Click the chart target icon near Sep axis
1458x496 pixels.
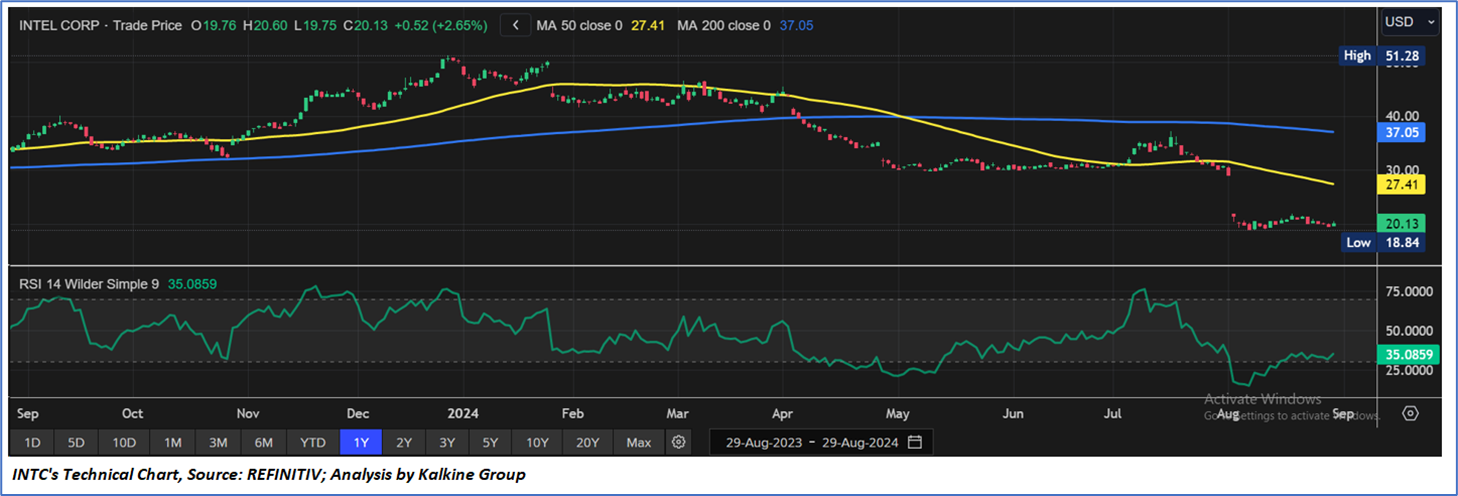[1410, 413]
